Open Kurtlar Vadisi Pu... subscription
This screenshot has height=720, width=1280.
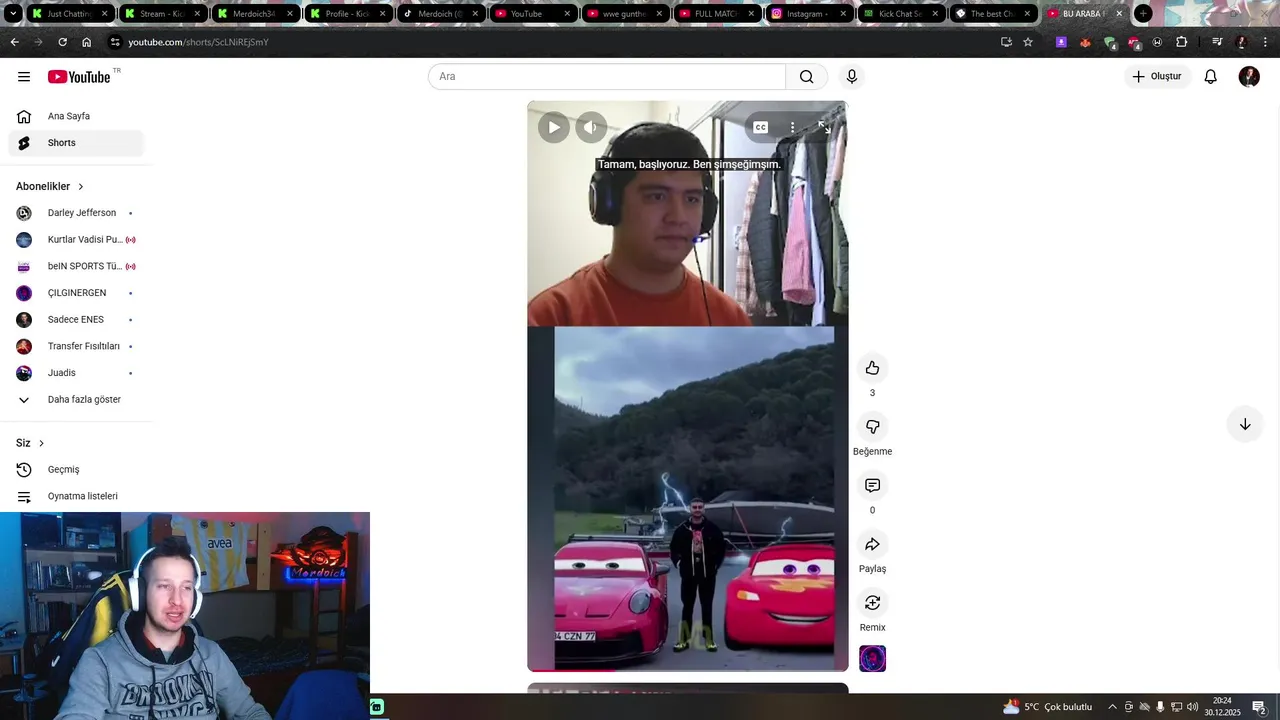pyautogui.click(x=76, y=240)
